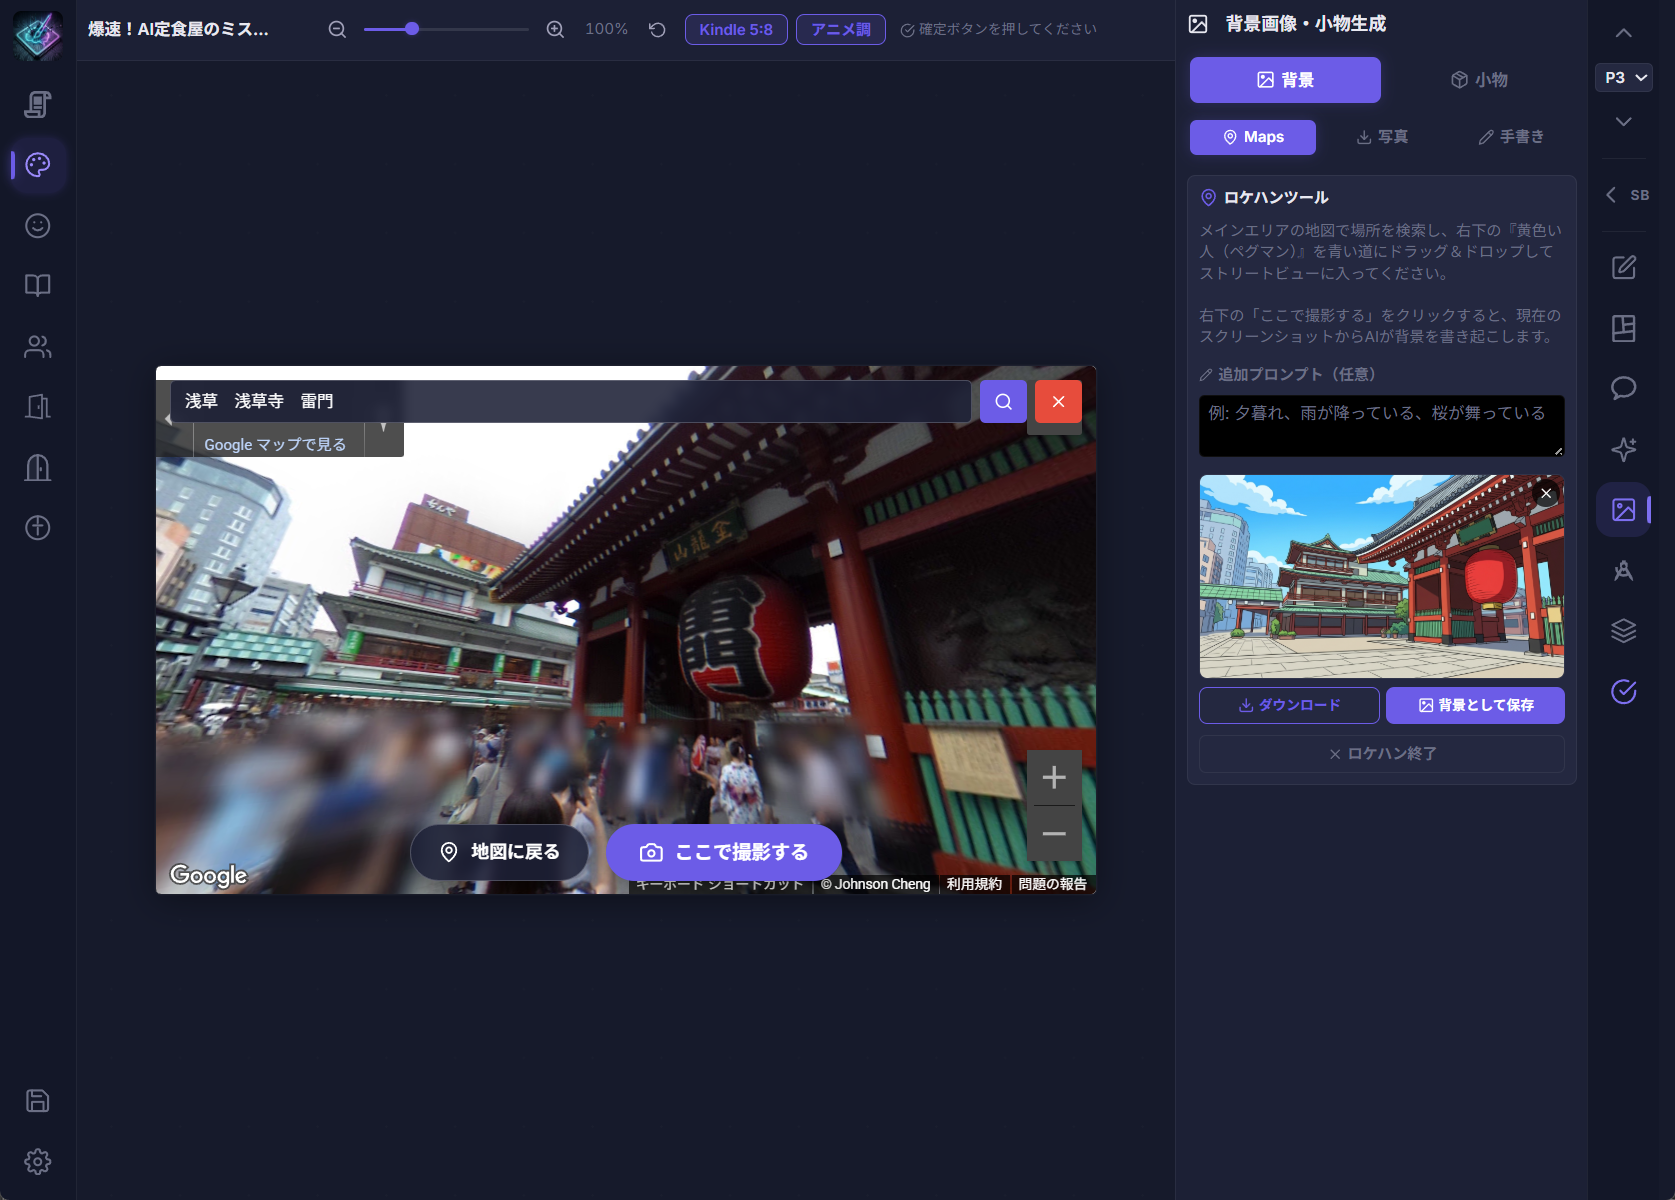This screenshot has width=1675, height=1200.
Task: Toggle the アニメ調 style button
Action: click(x=841, y=30)
